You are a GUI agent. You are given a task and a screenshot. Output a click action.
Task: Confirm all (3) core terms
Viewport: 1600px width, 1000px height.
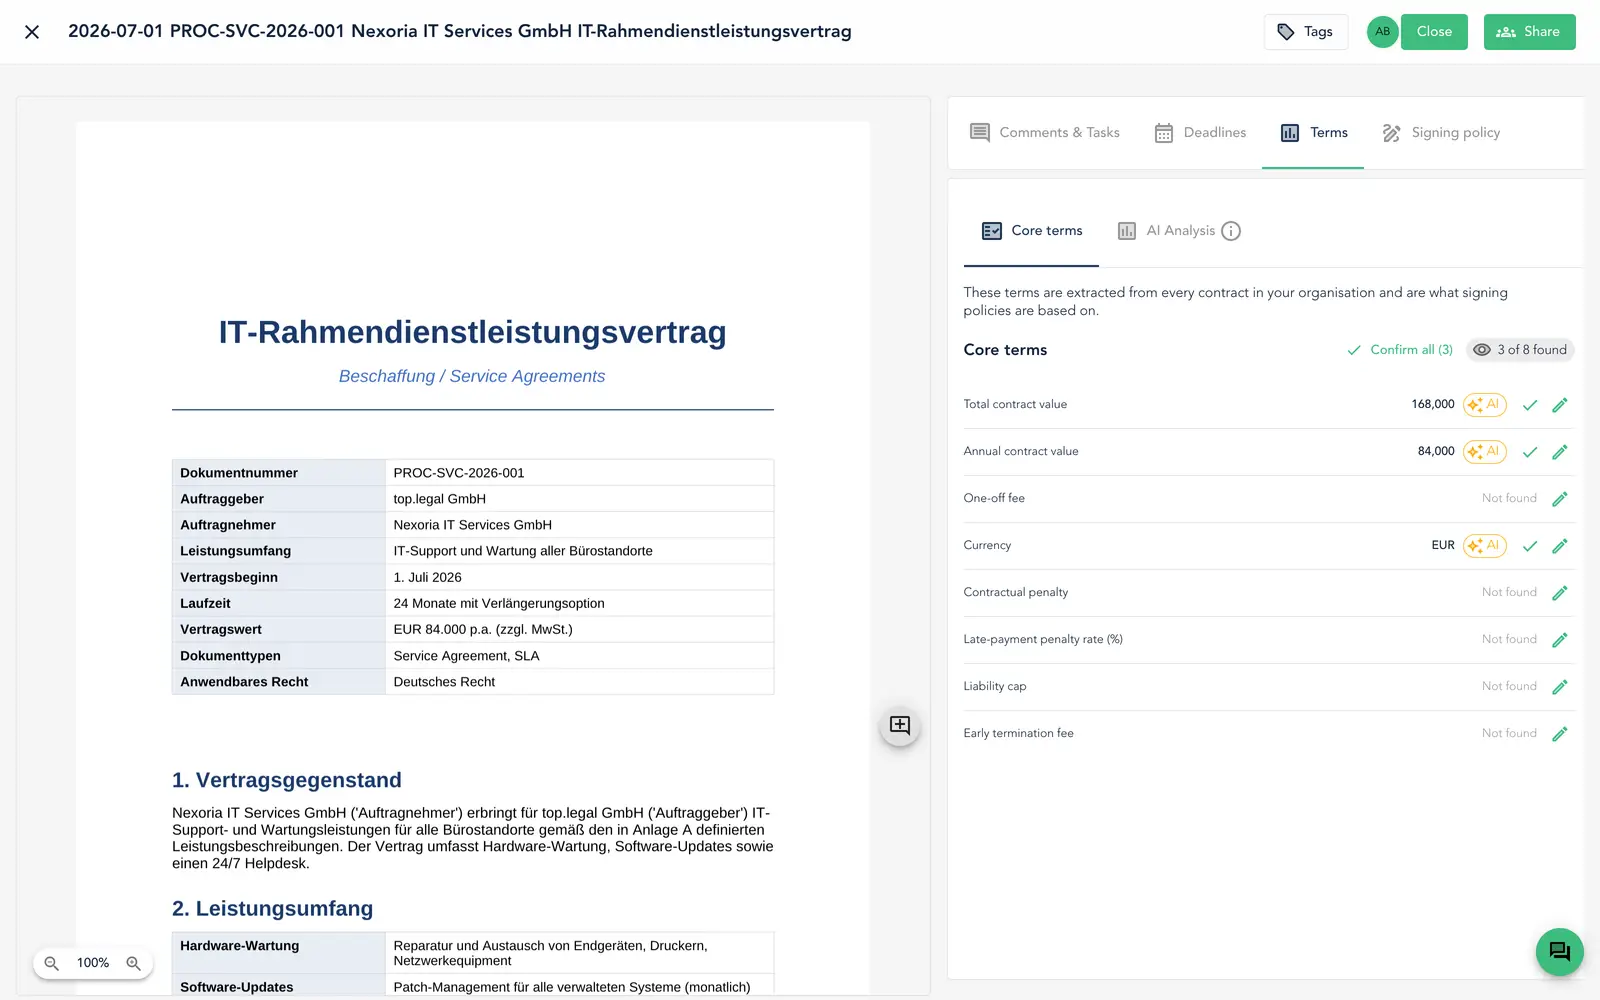pos(1400,350)
